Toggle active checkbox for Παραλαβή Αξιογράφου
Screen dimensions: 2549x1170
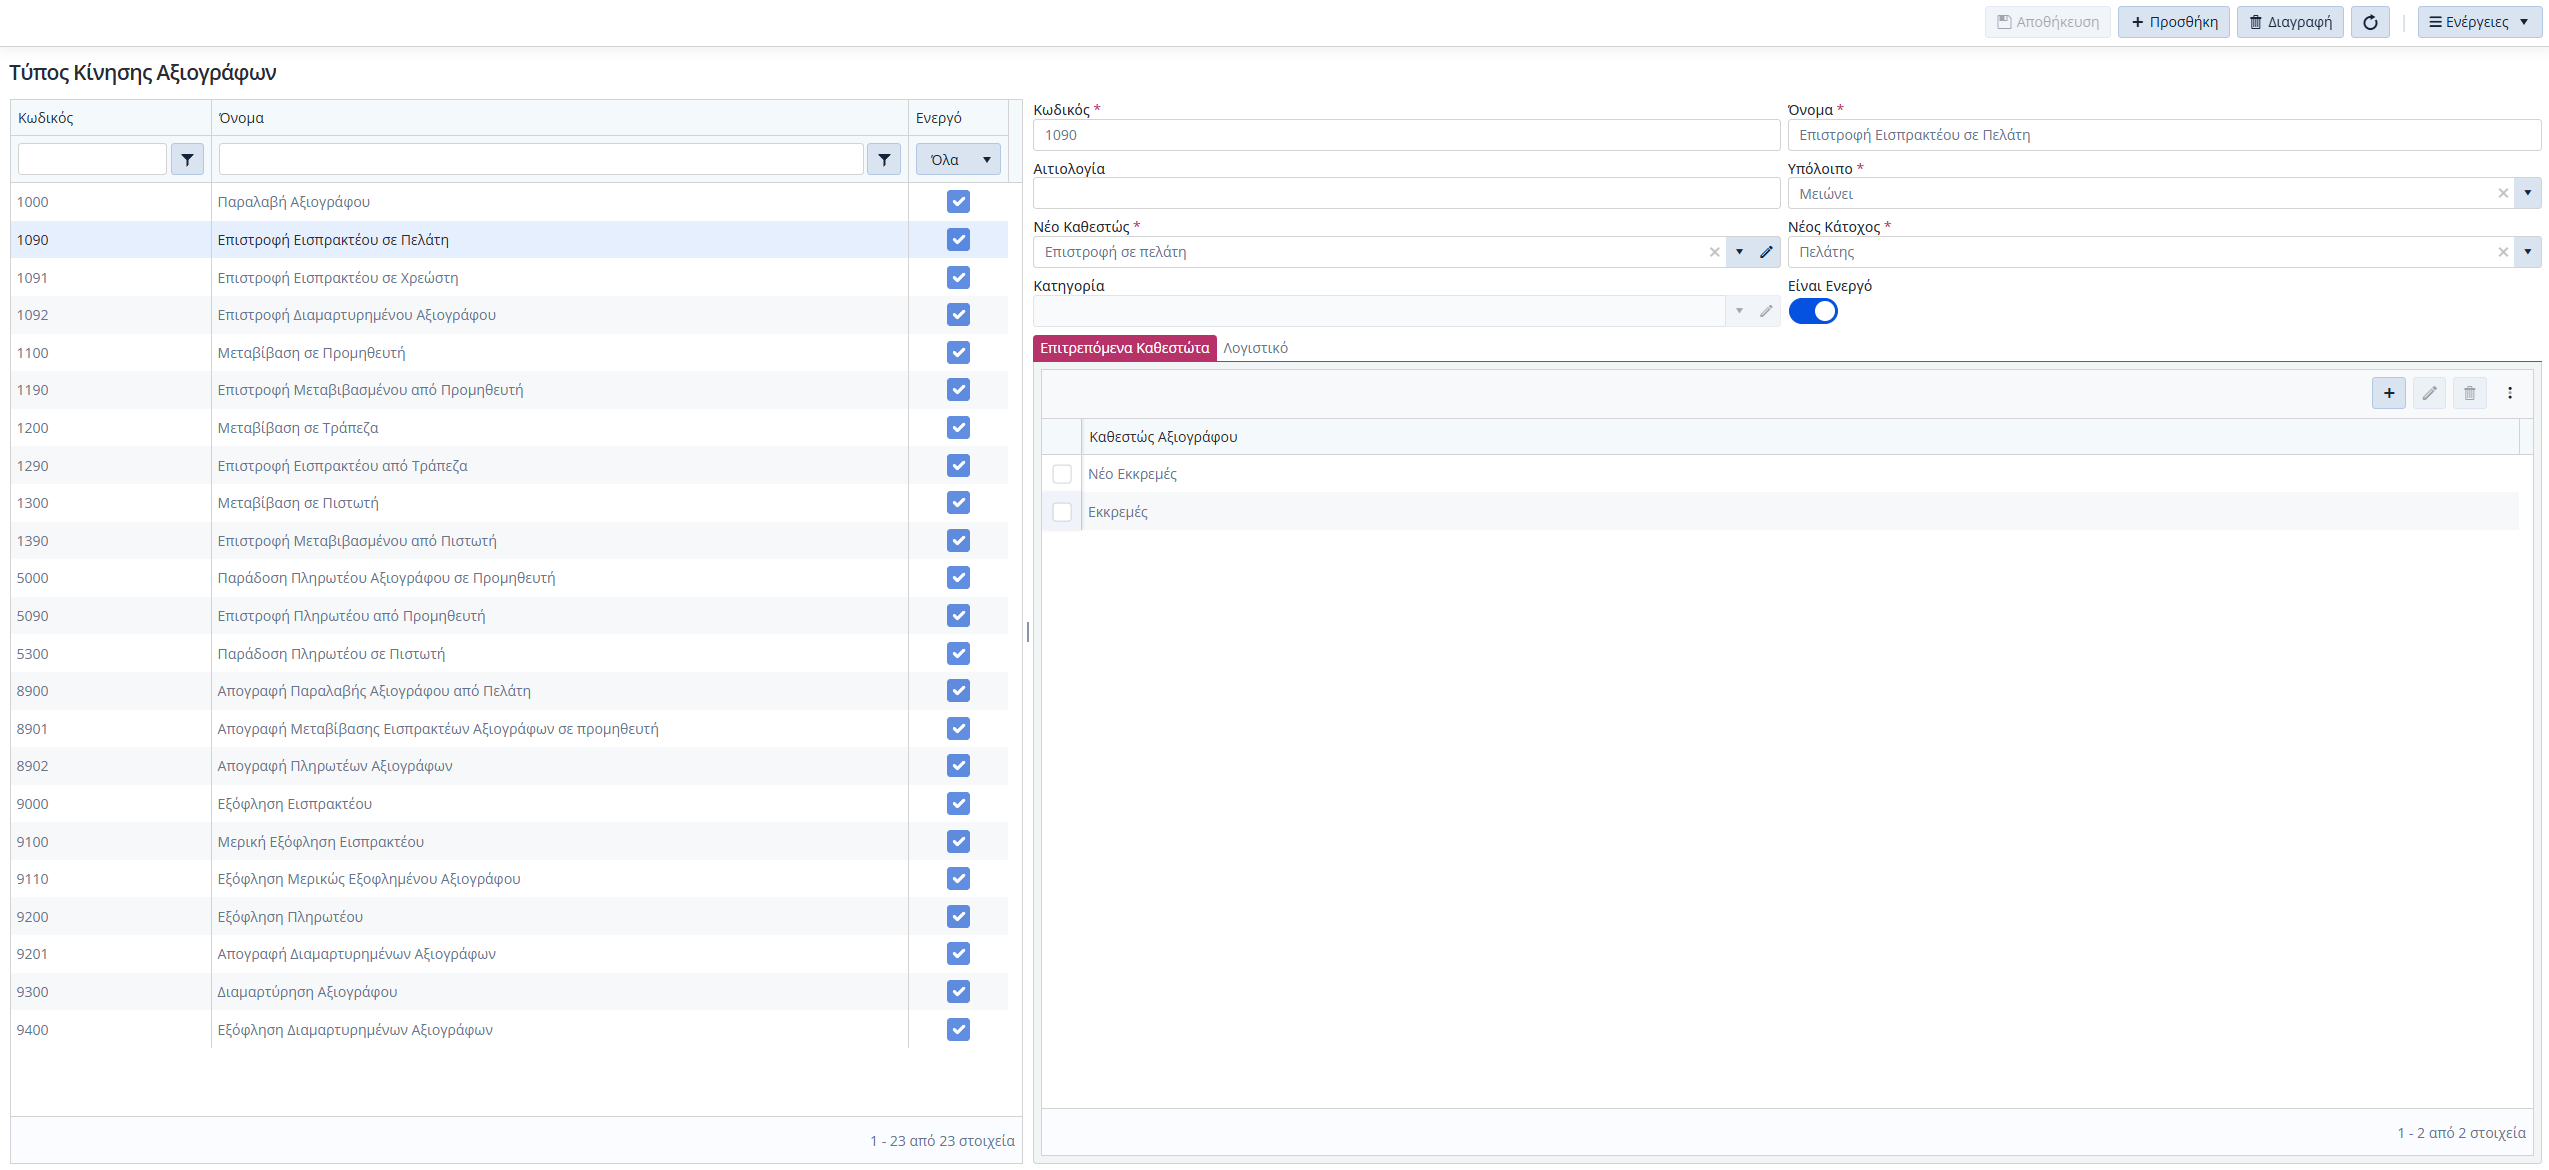click(958, 202)
